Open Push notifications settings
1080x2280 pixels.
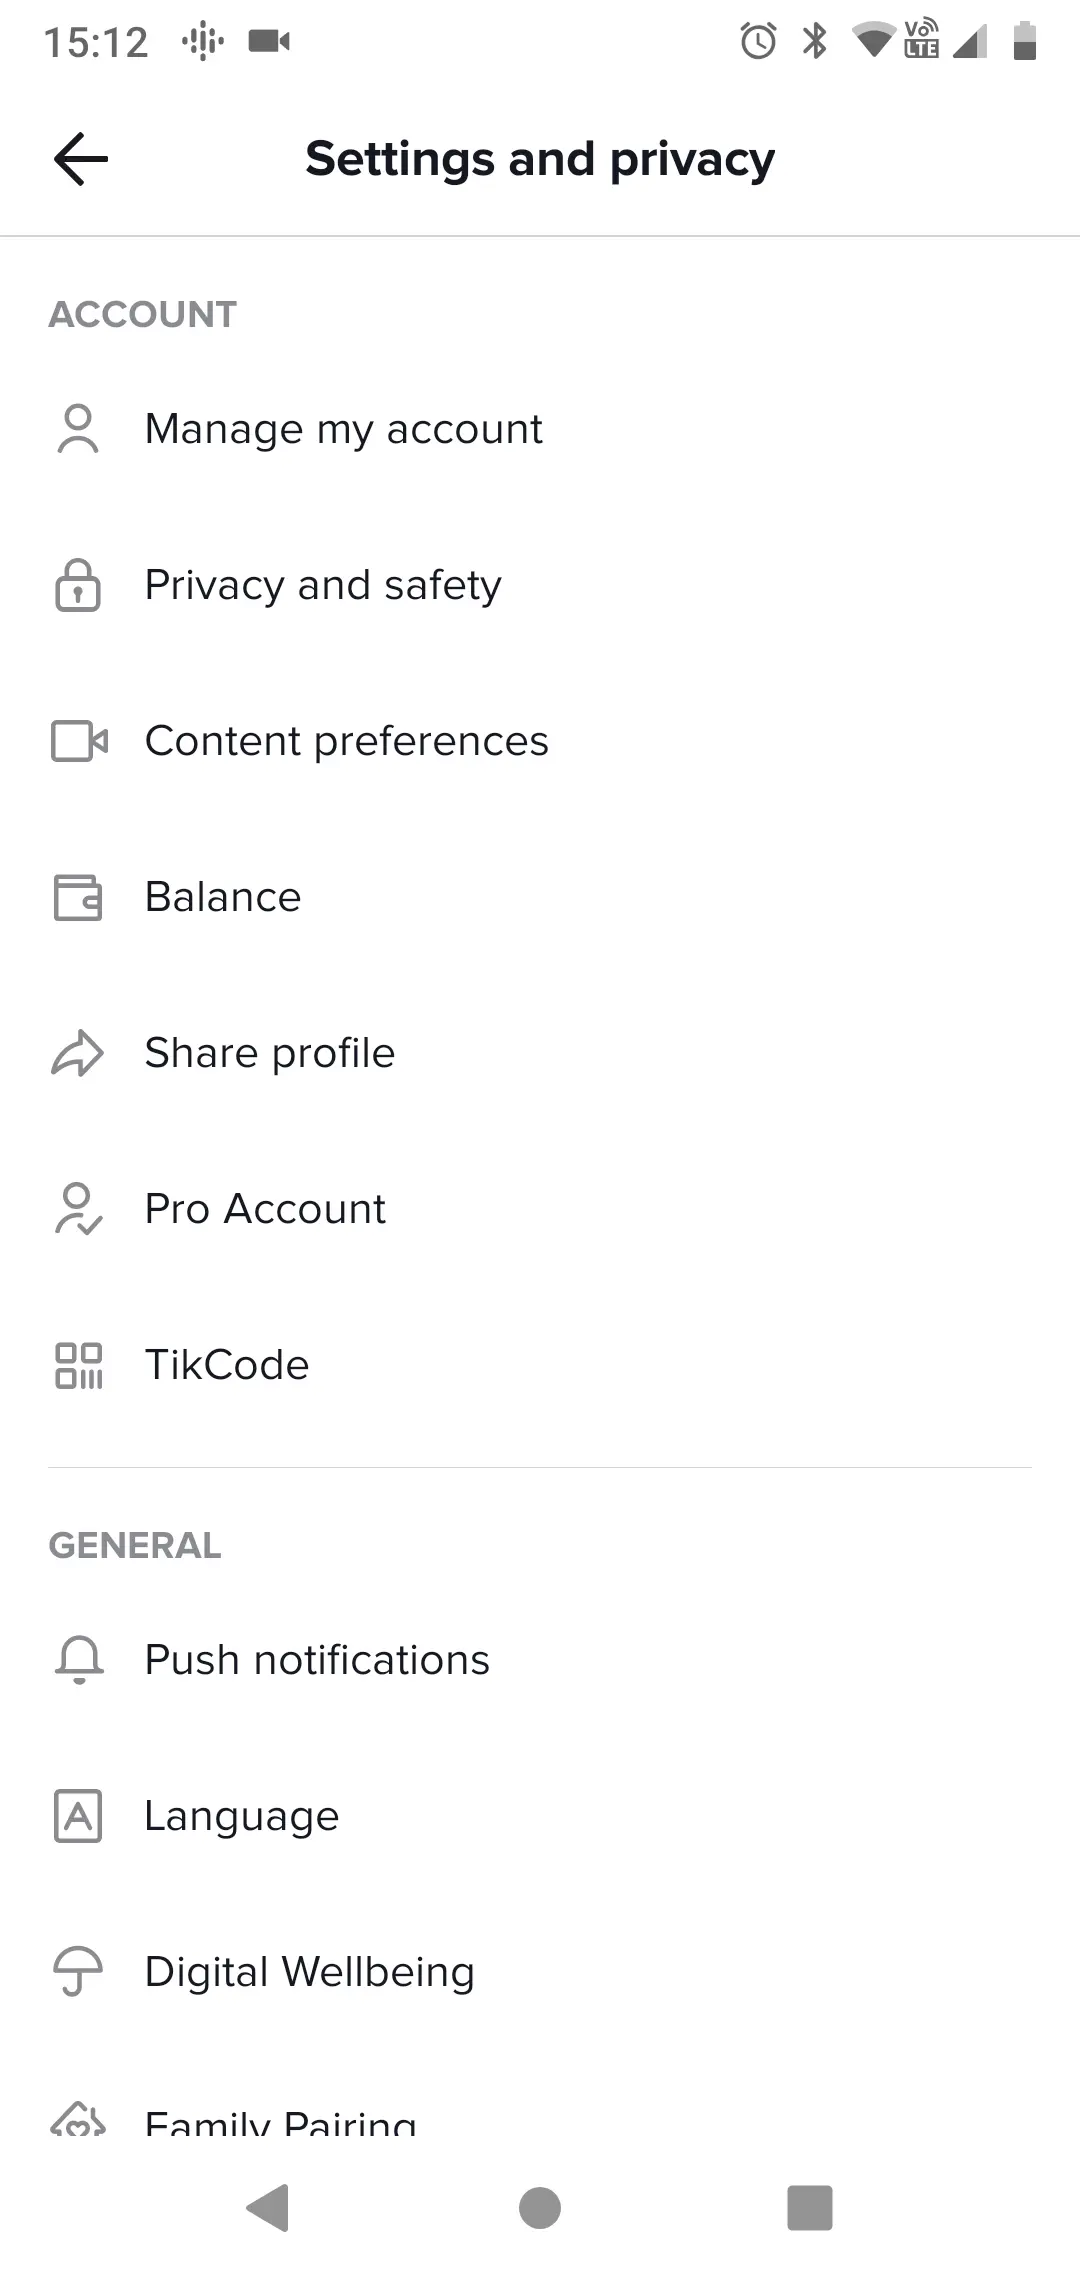(x=317, y=1660)
